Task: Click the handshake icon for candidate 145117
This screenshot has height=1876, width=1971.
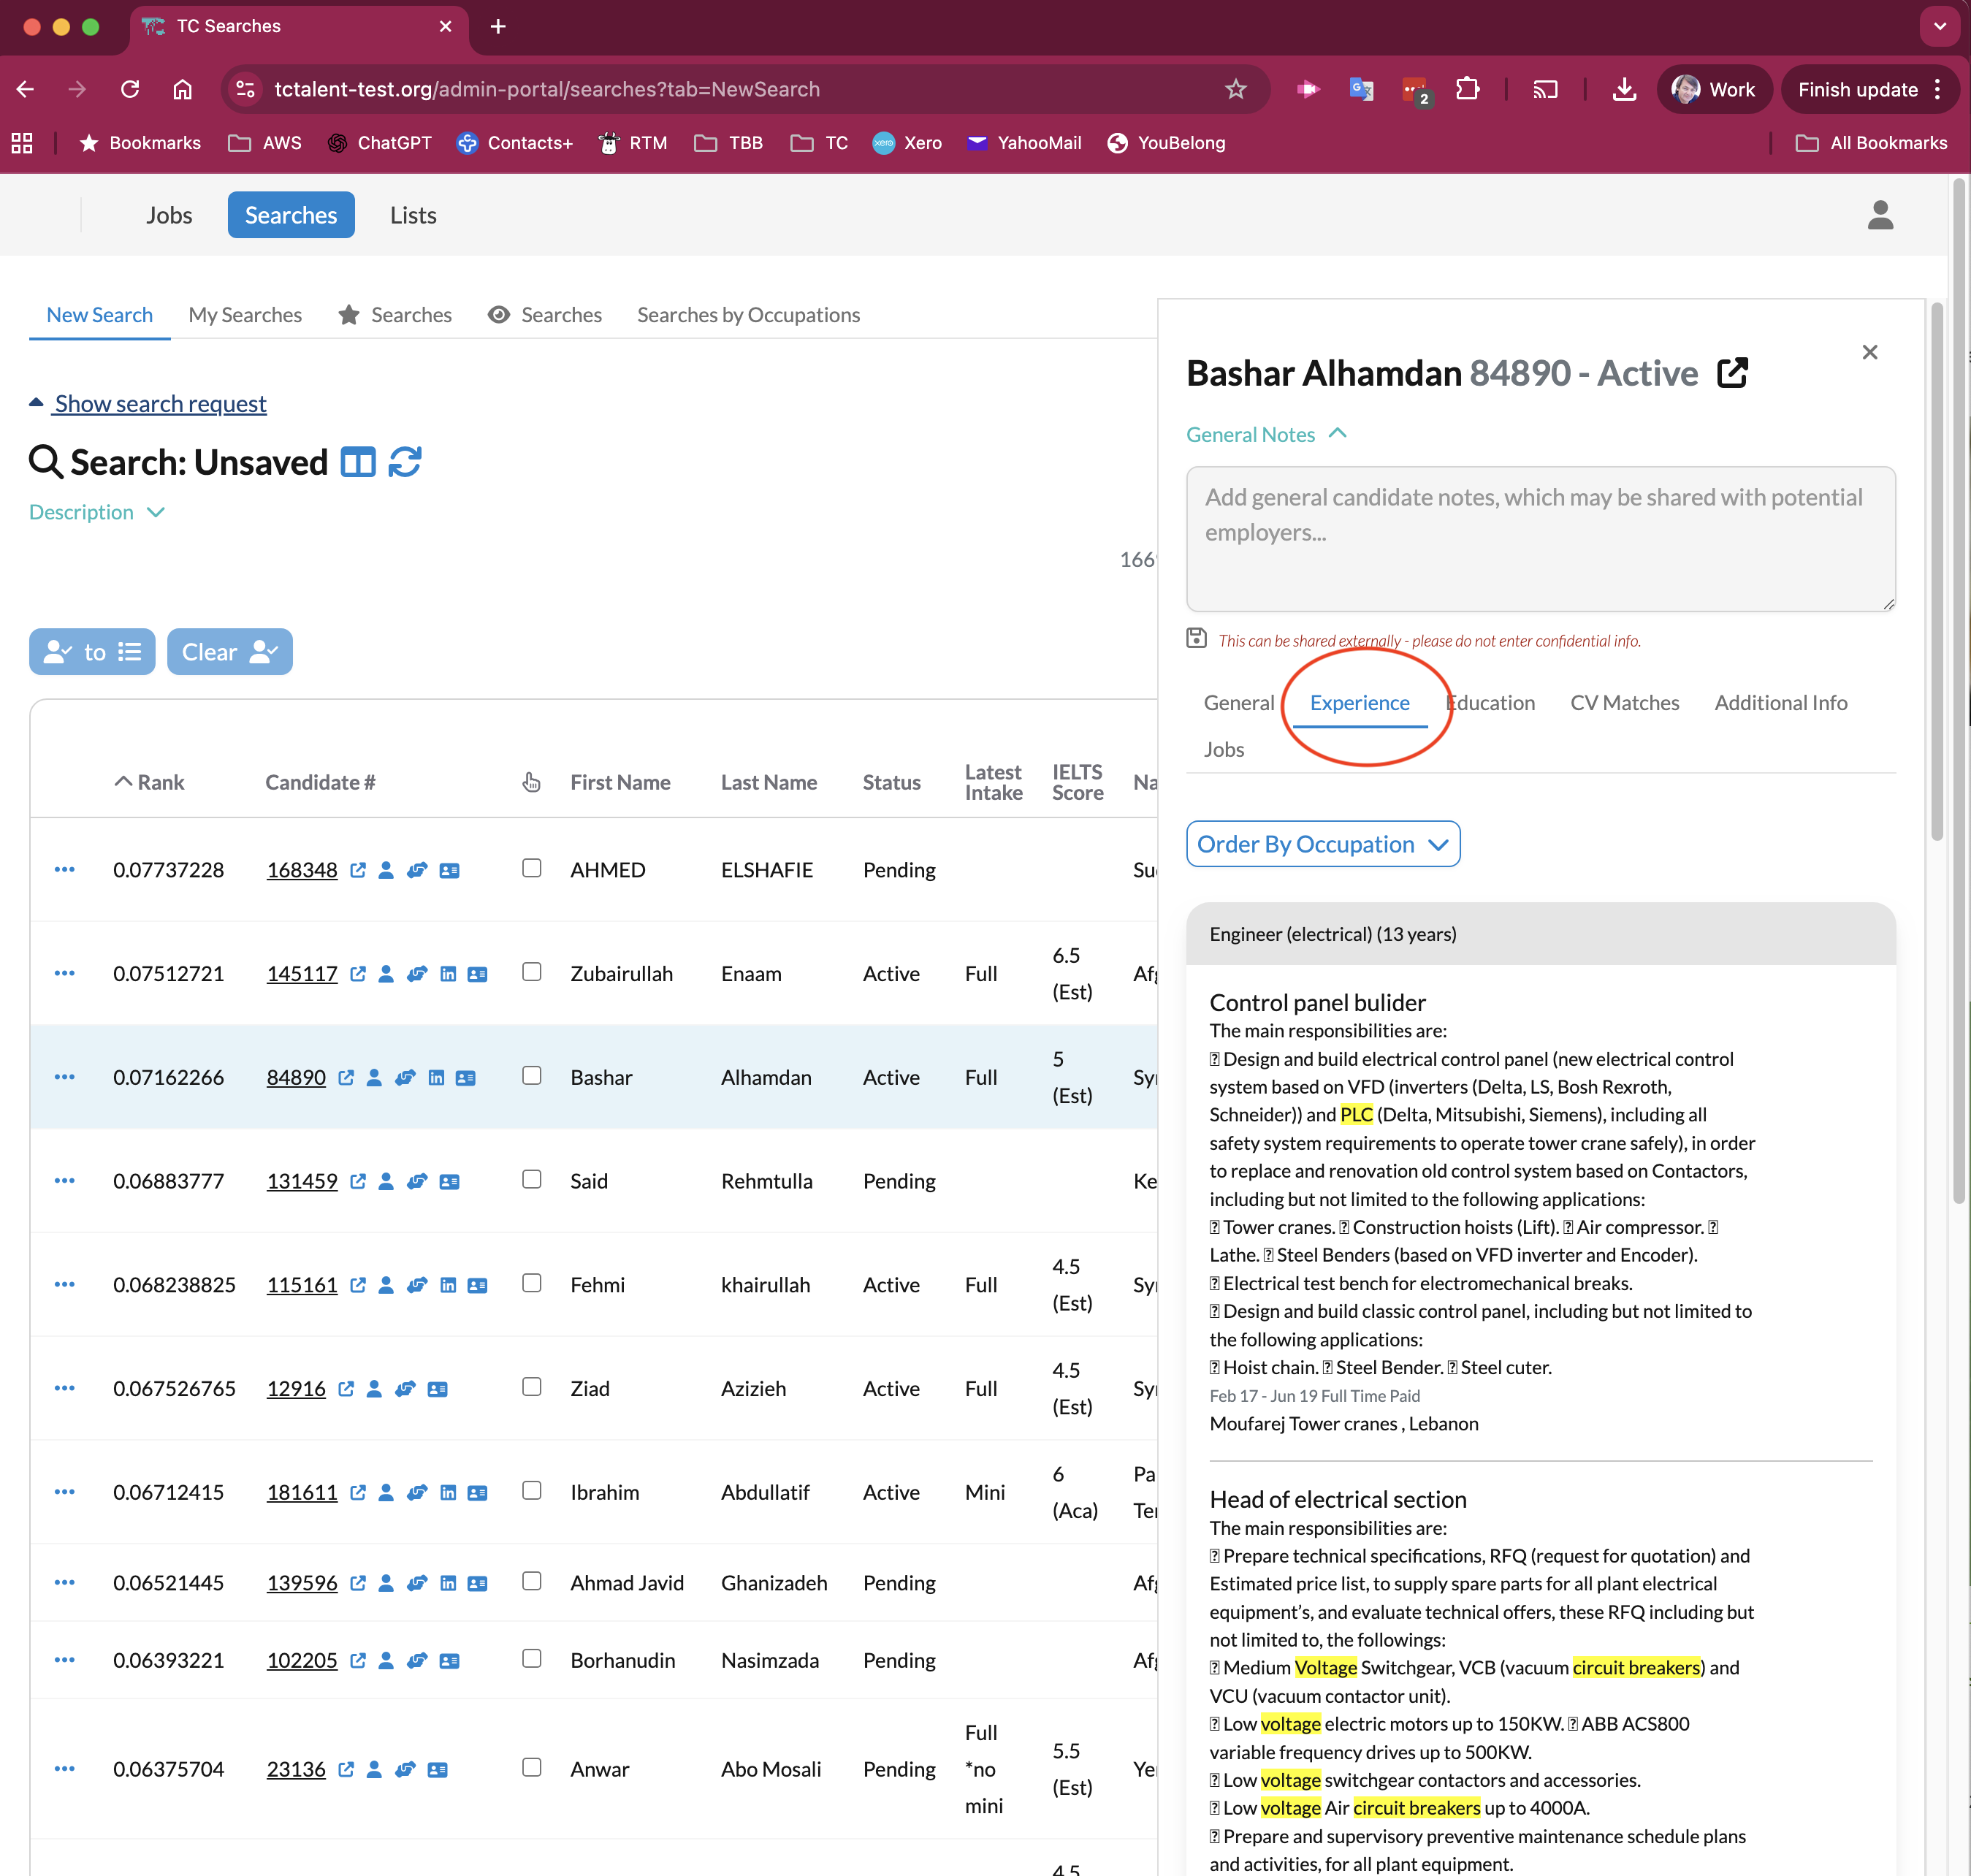Action: tap(417, 973)
